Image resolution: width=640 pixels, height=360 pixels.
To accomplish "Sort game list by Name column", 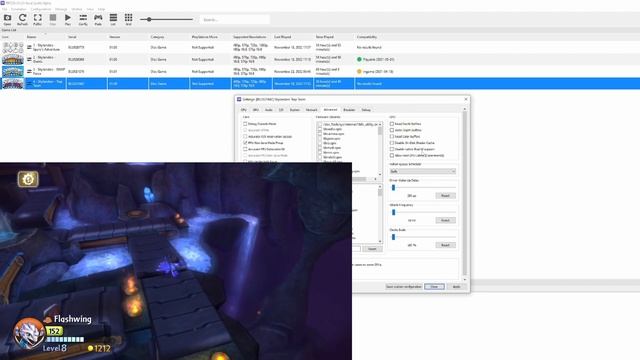I will point(31,37).
